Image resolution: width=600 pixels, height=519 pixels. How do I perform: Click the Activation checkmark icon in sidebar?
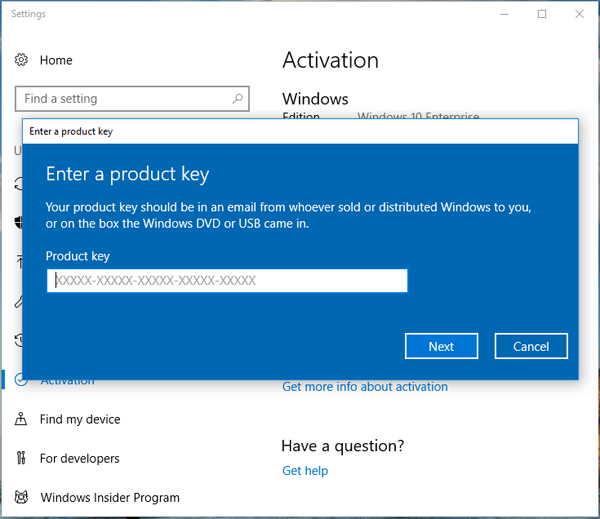coord(21,380)
